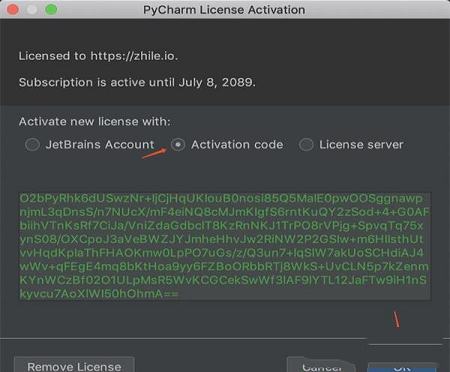Click the green zoom window button

(x=51, y=9)
